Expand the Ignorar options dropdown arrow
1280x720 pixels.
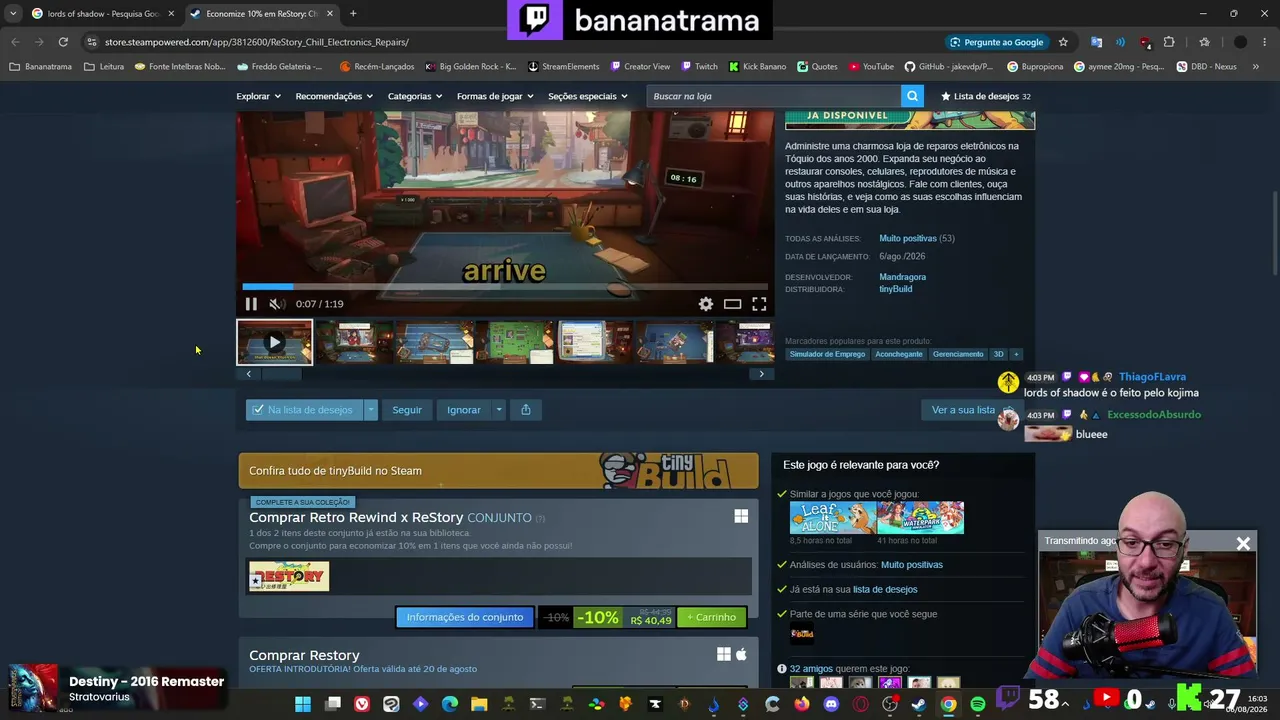tap(498, 410)
